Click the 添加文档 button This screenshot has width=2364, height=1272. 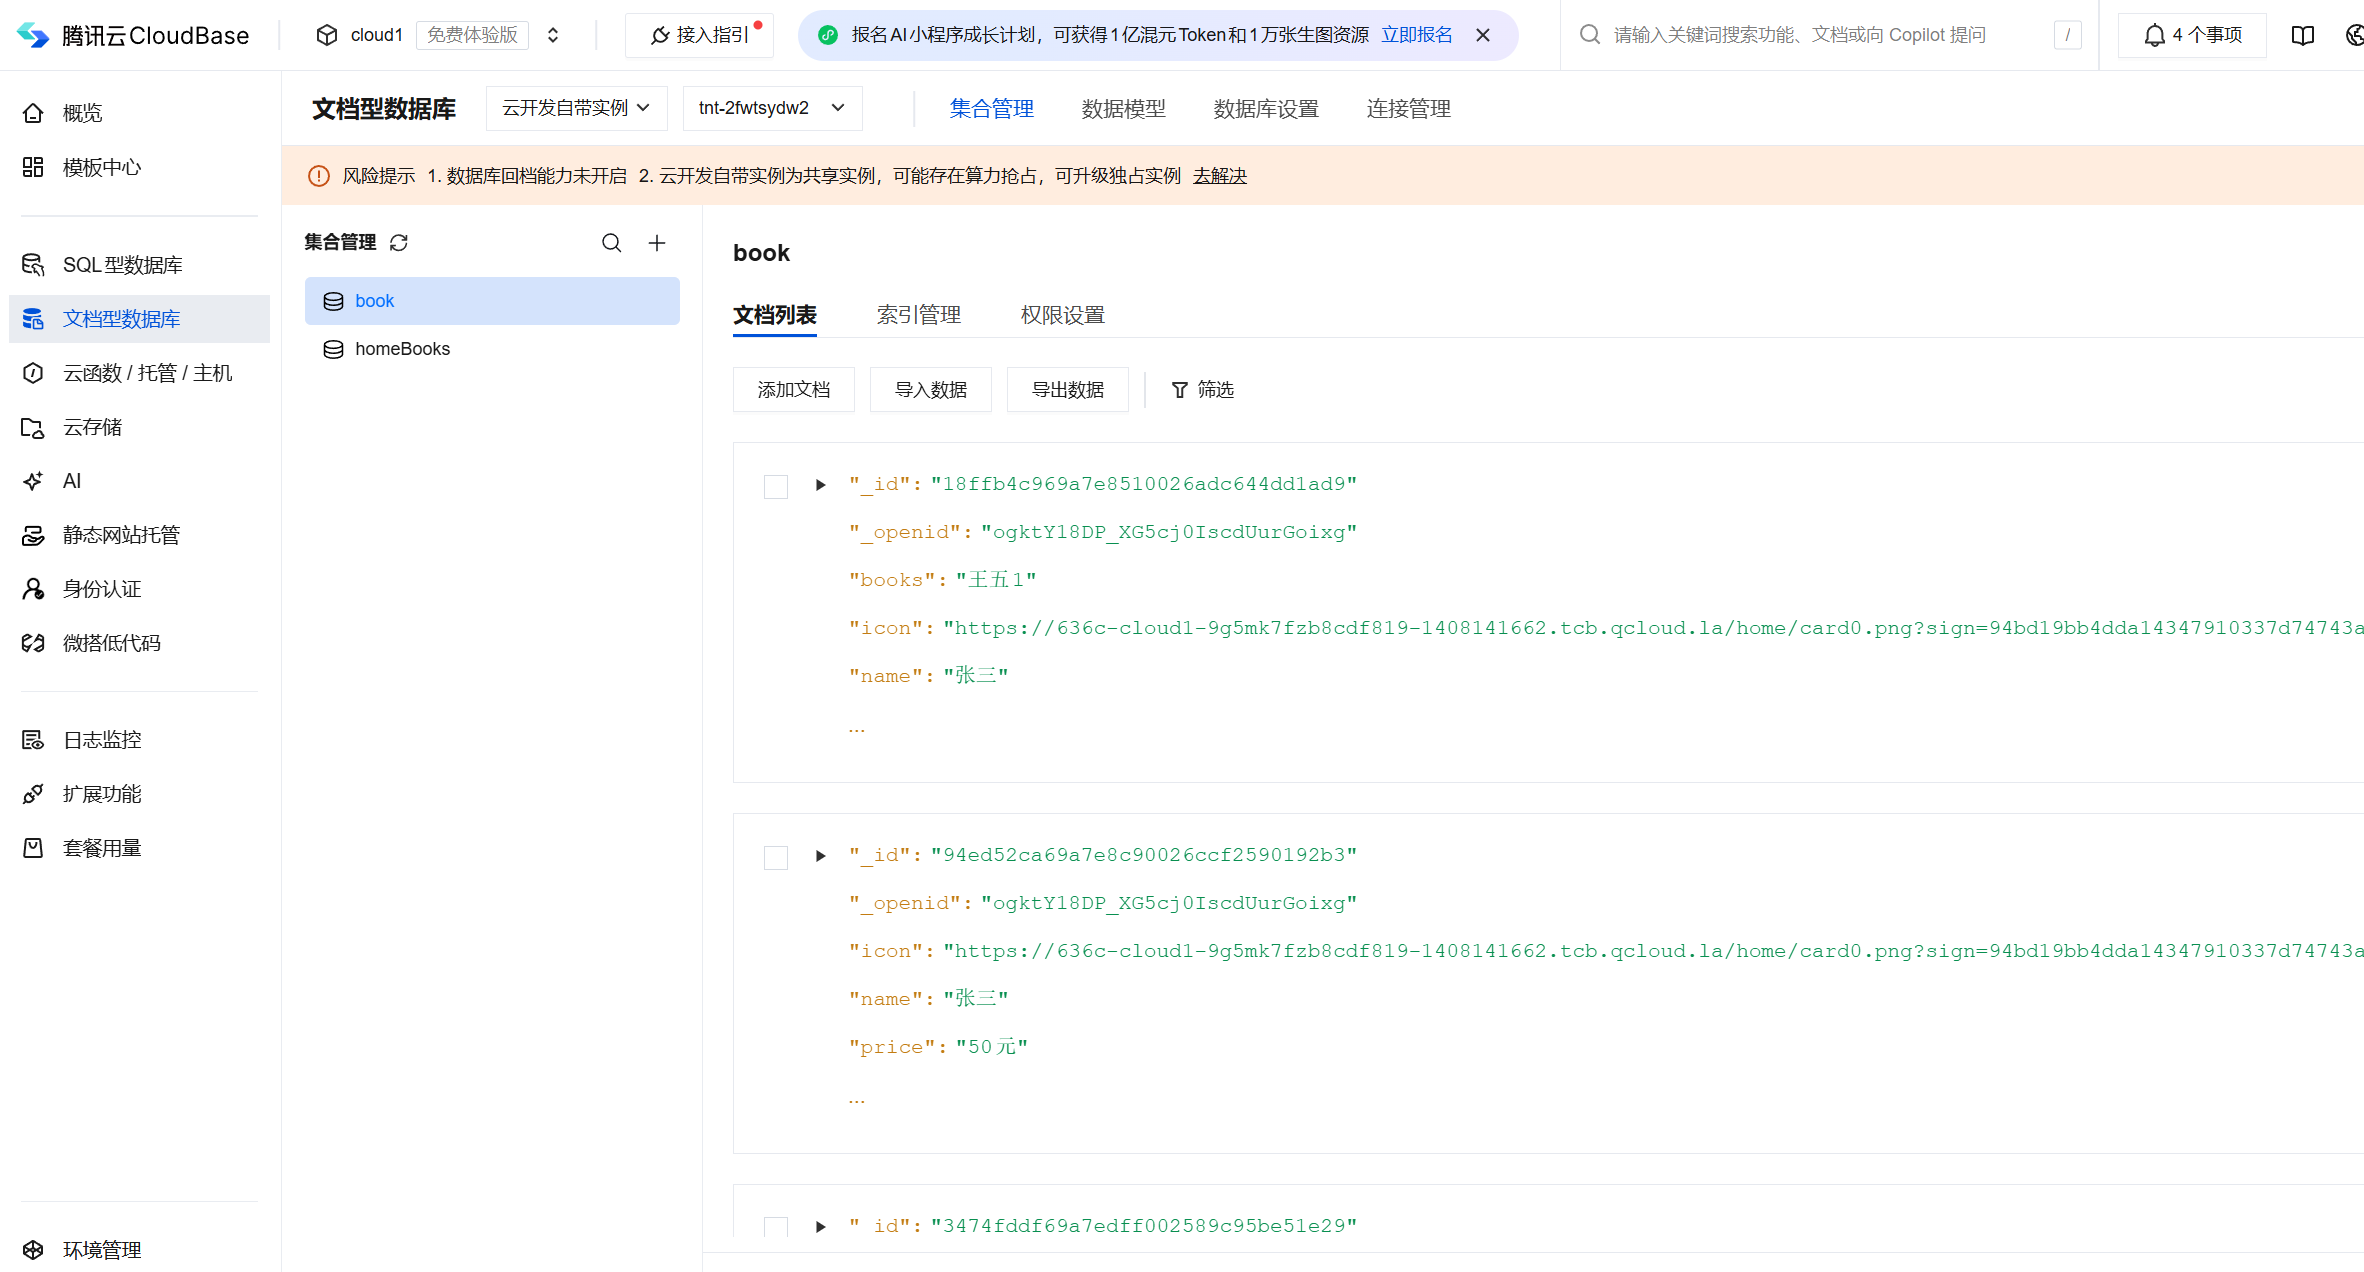(x=794, y=390)
